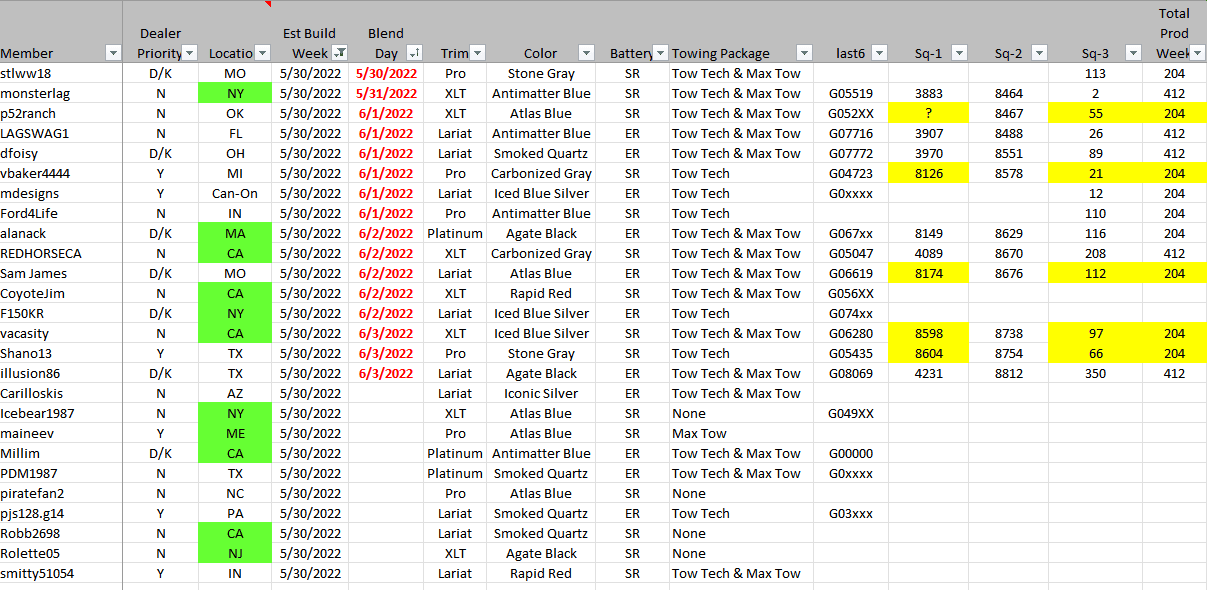Click the red comment indicator above Location
The image size is (1207, 590).
[x=268, y=4]
